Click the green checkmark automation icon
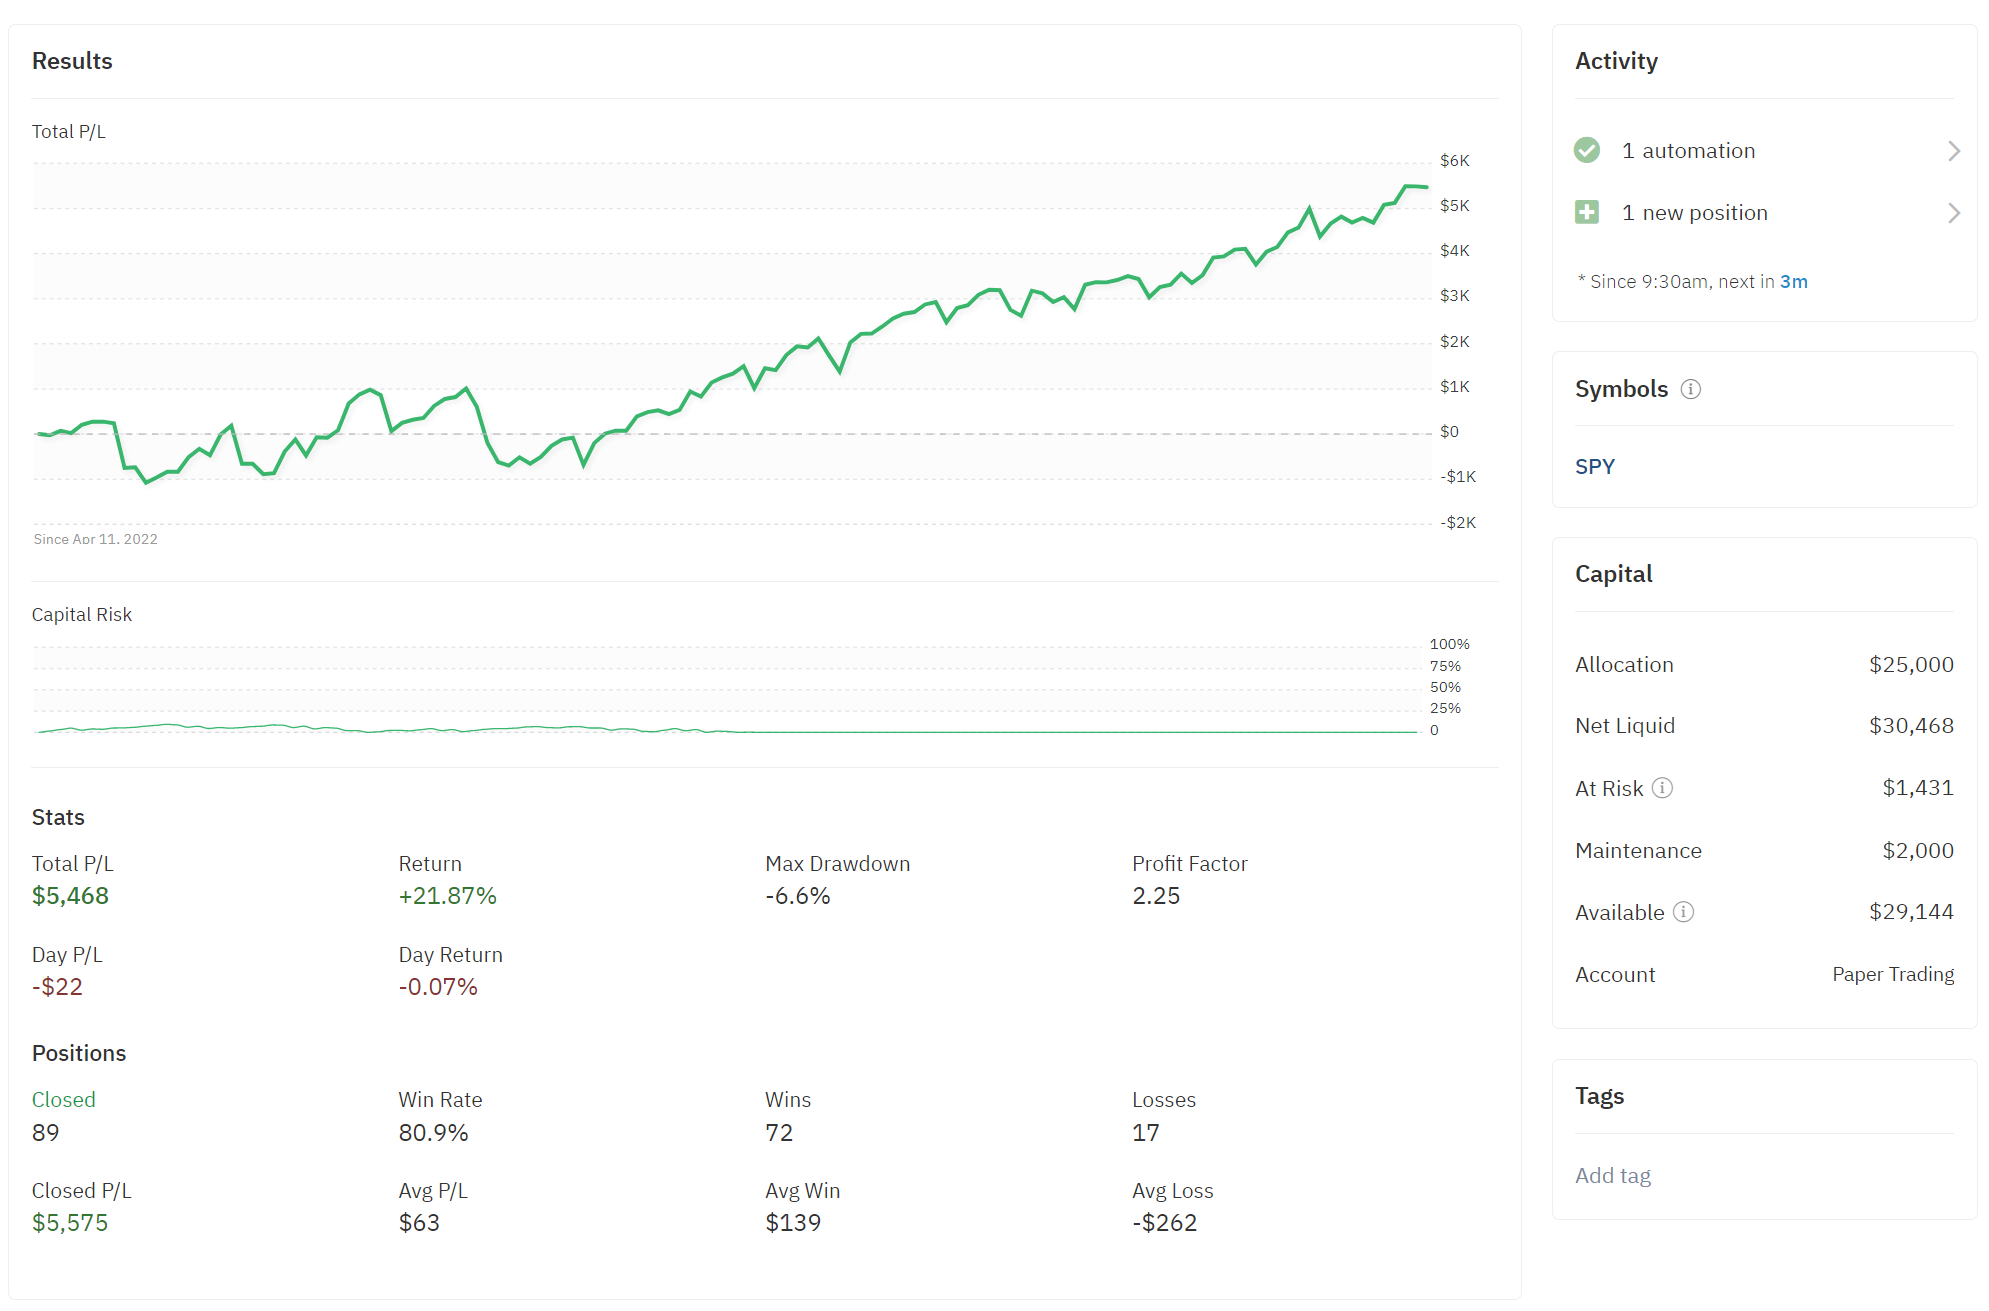 click(1586, 150)
